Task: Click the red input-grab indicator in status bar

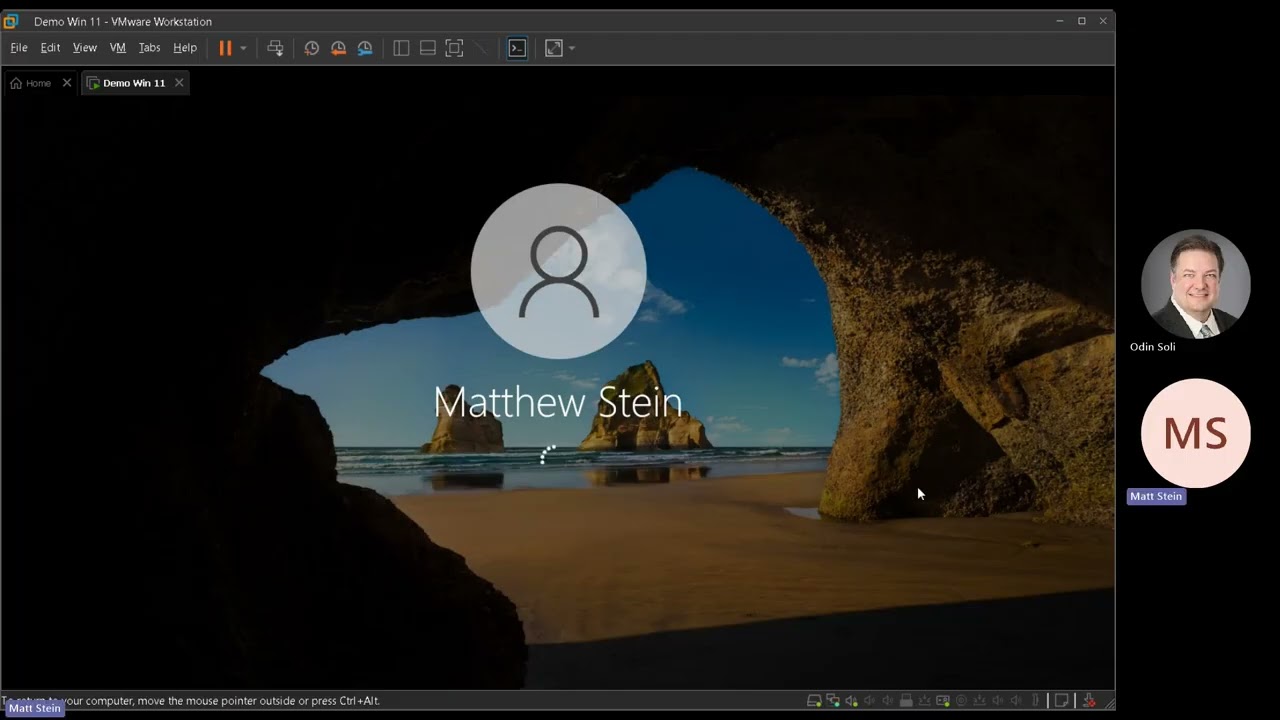Action: (1089, 701)
